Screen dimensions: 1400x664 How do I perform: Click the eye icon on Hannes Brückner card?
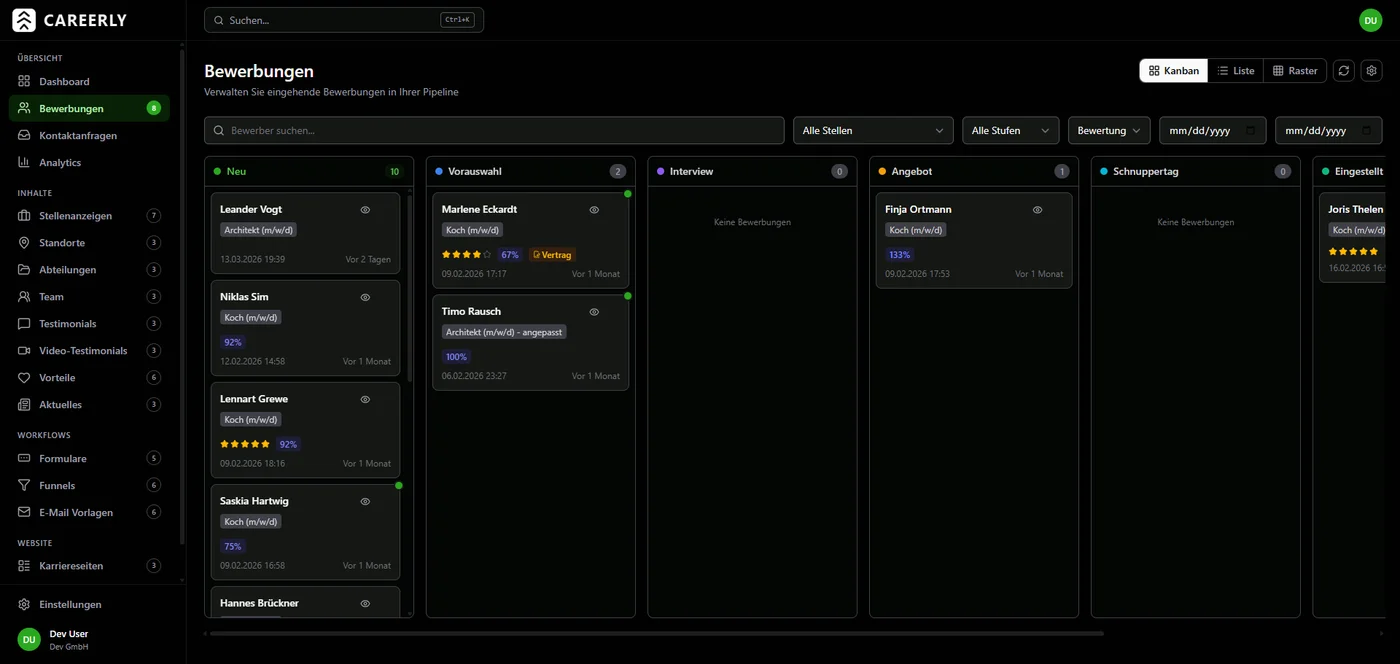(x=365, y=603)
